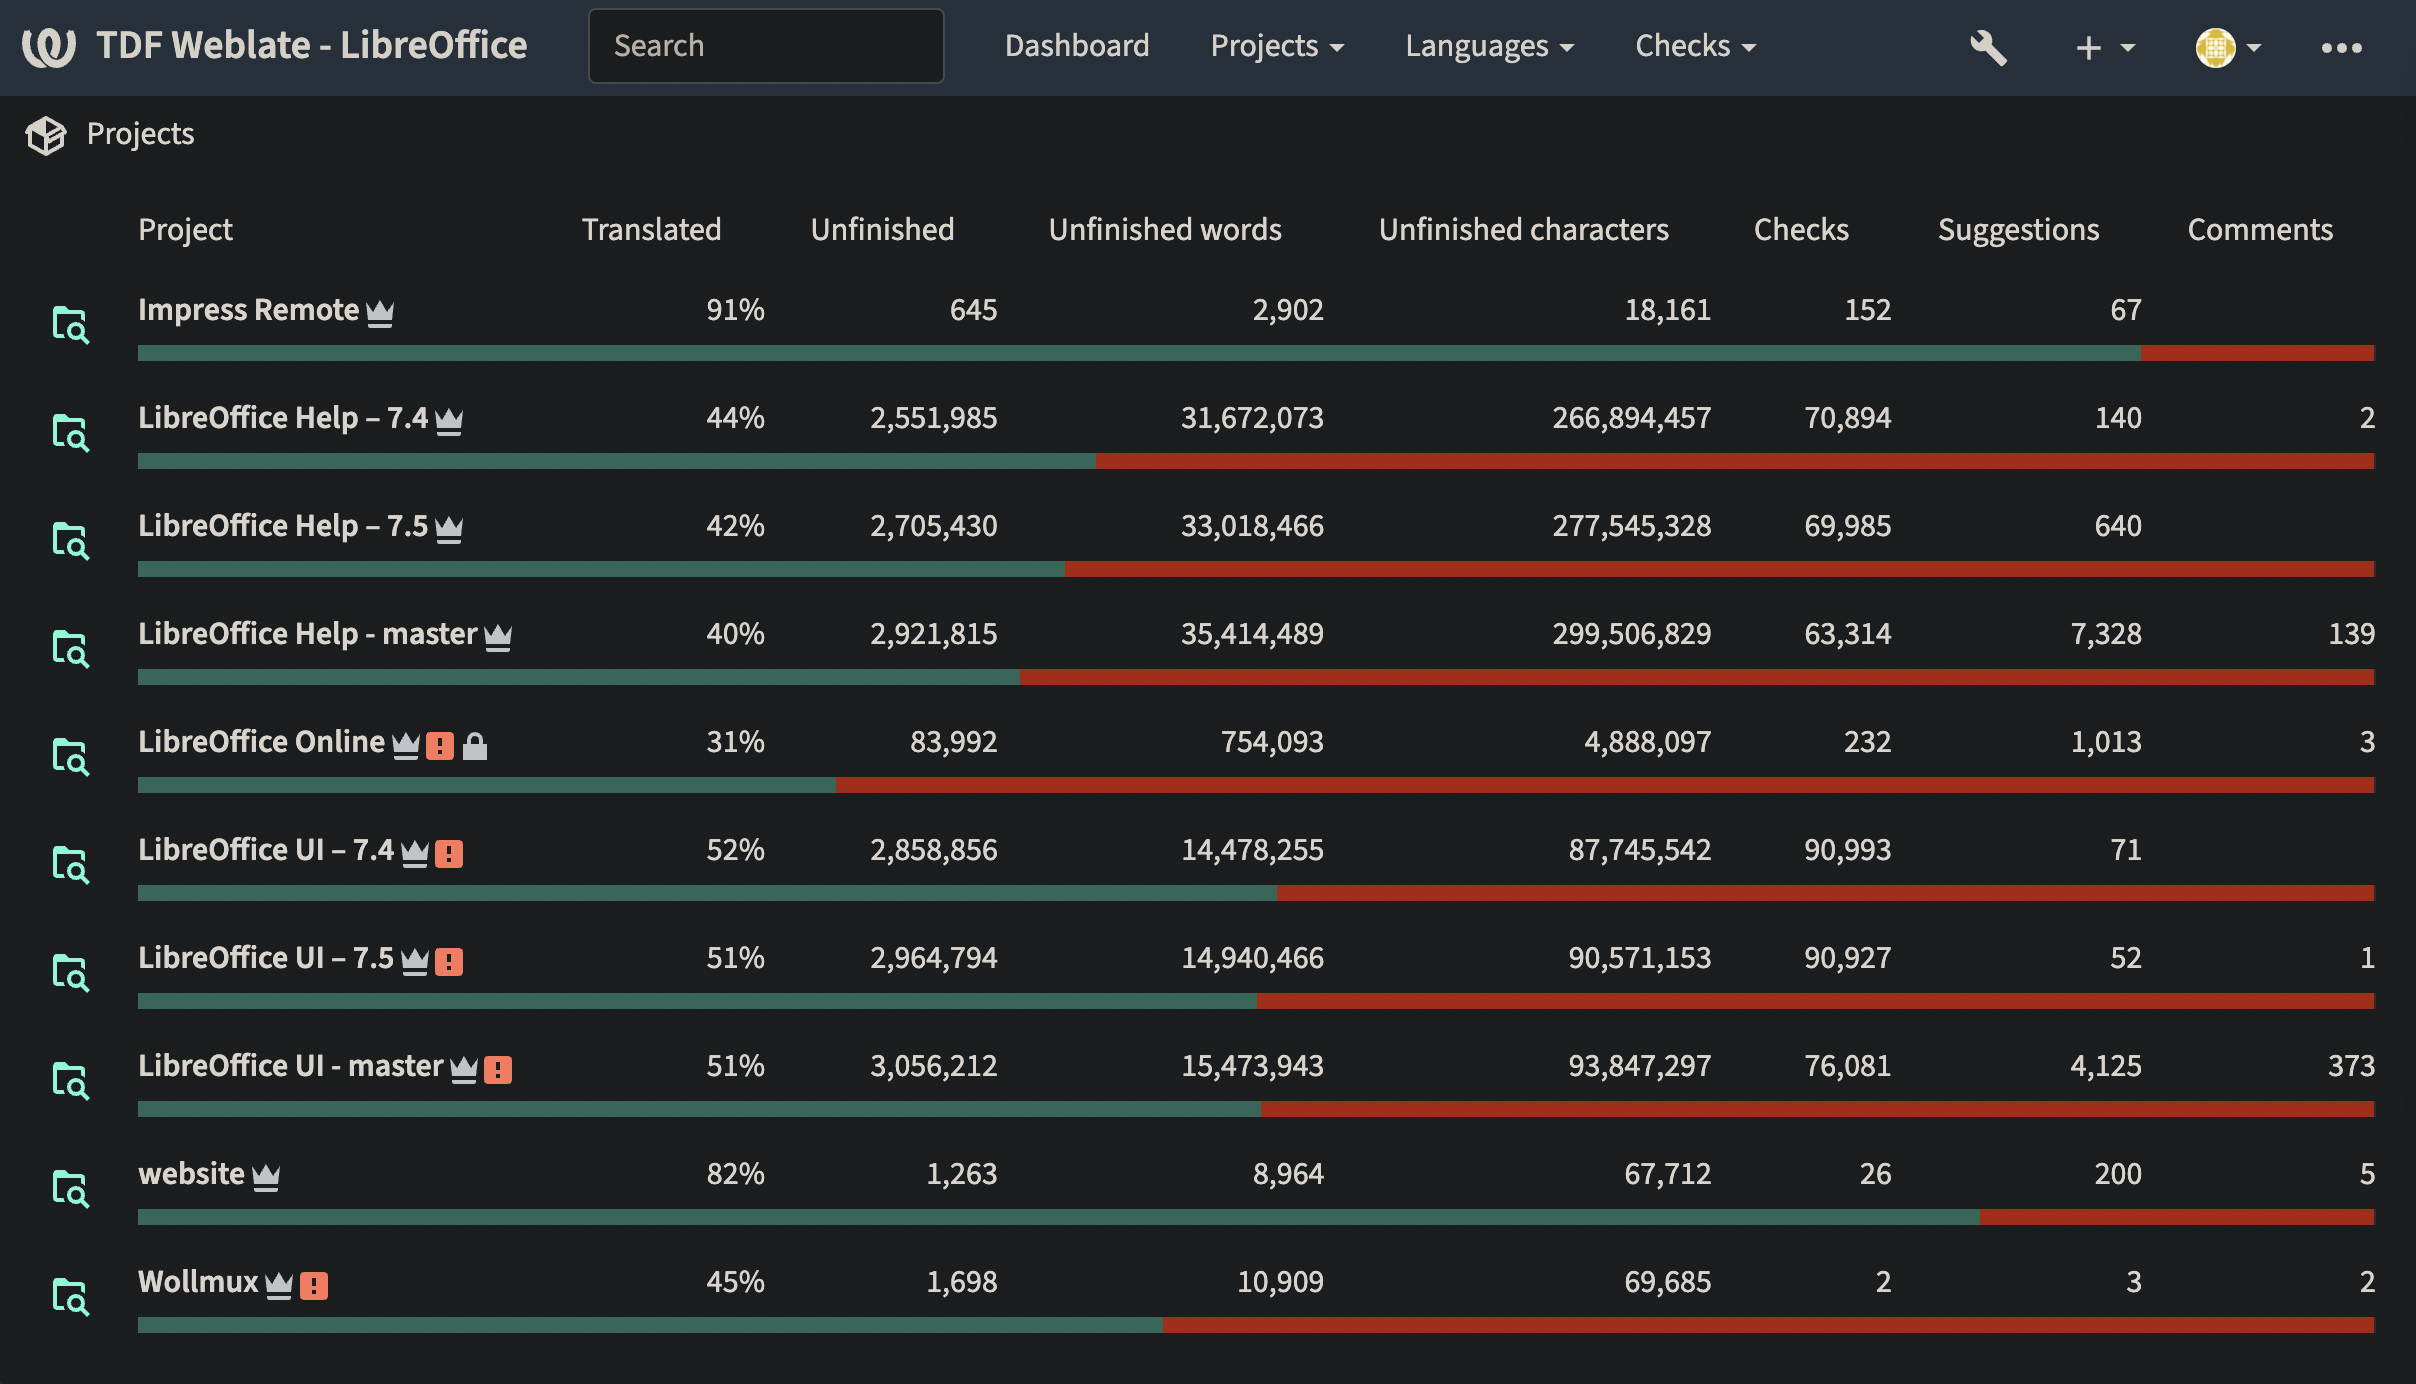Open the wrench management icon

pyautogui.click(x=1988, y=47)
